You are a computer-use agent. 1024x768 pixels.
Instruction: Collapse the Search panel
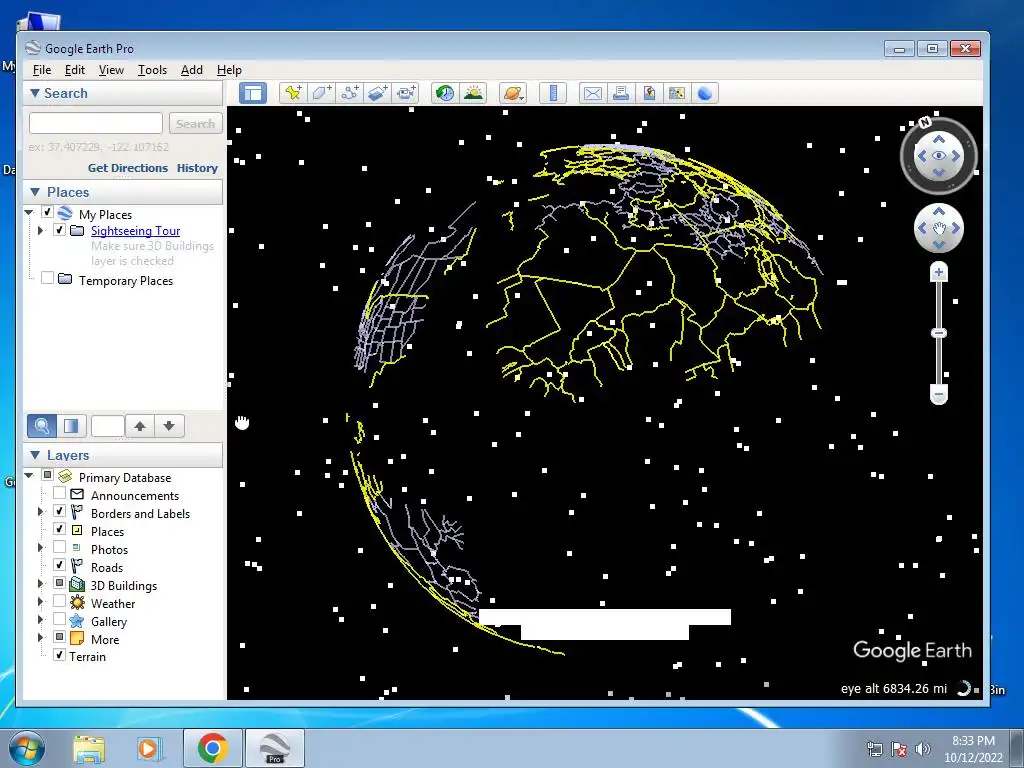35,93
